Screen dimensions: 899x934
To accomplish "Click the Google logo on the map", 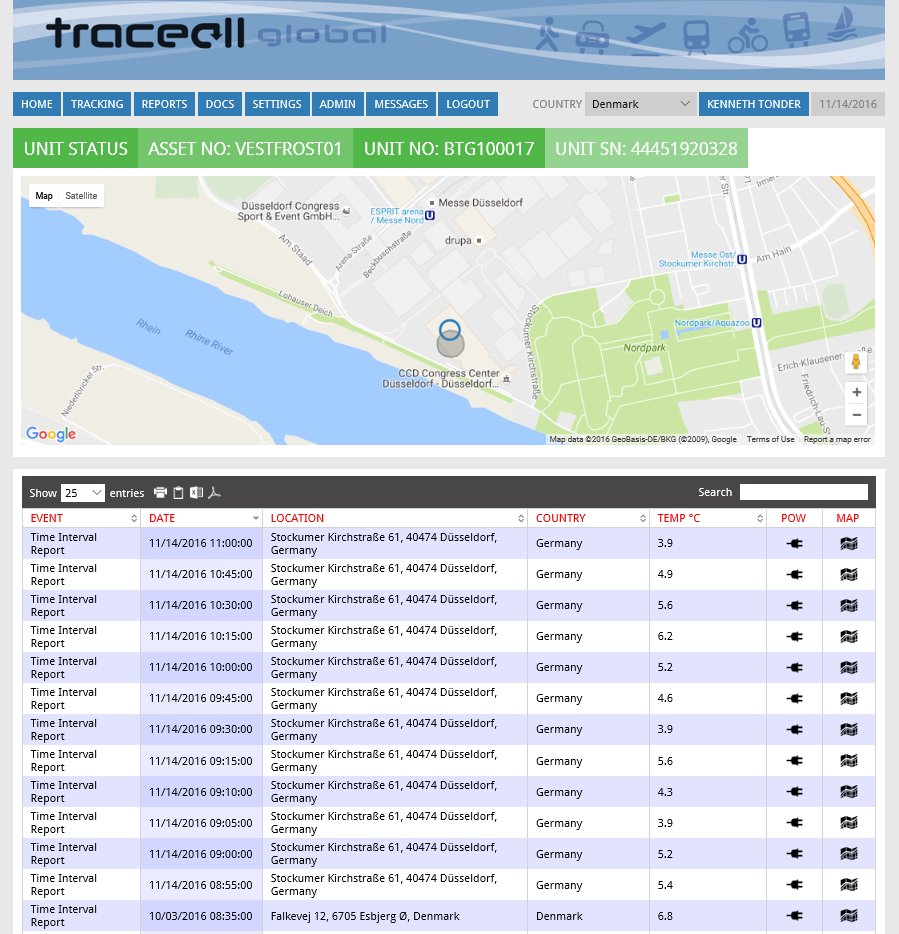I will click(x=51, y=434).
